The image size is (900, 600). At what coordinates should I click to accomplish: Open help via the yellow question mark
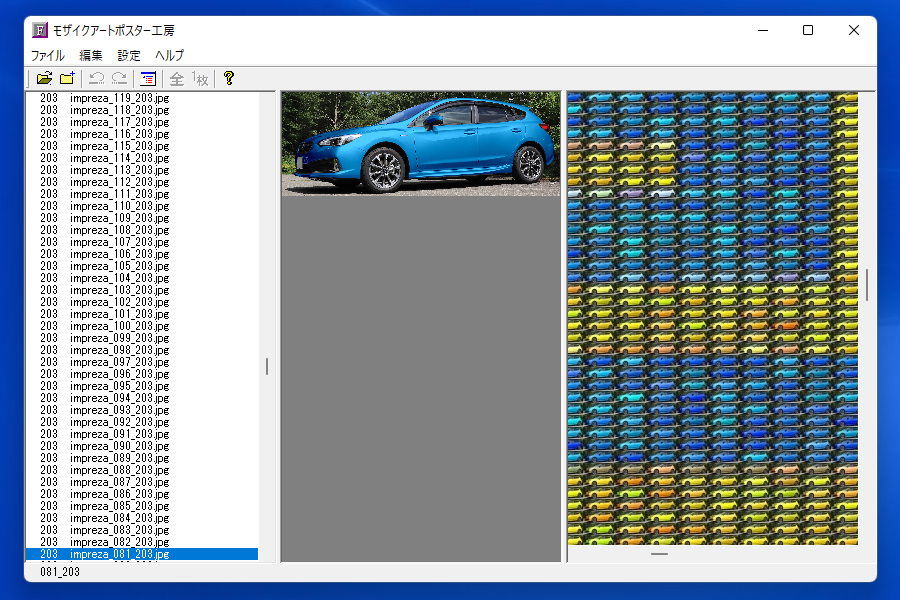tap(228, 78)
